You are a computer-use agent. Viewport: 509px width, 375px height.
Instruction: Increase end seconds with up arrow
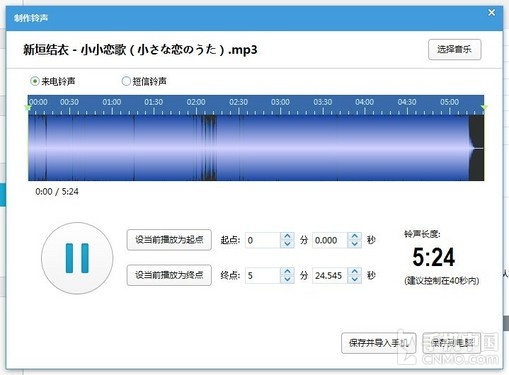355,271
